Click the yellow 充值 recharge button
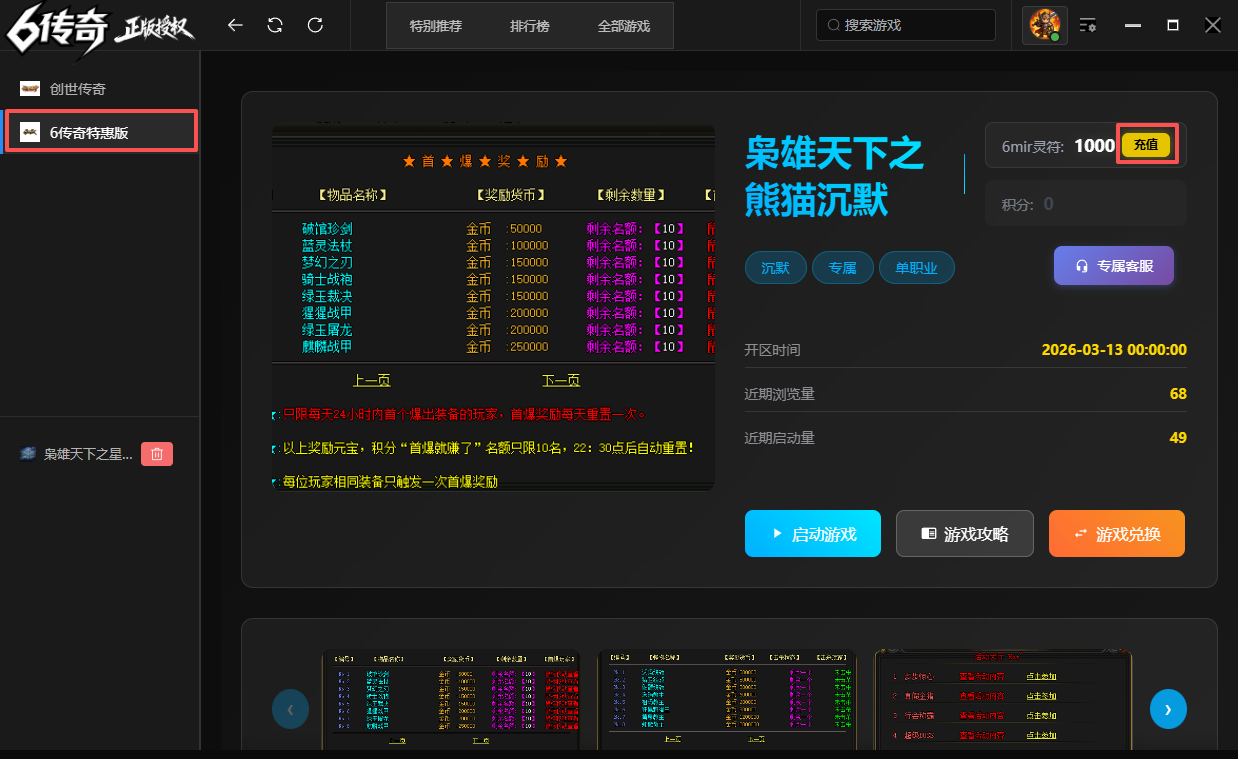Image resolution: width=1238 pixels, height=759 pixels. [x=1146, y=144]
